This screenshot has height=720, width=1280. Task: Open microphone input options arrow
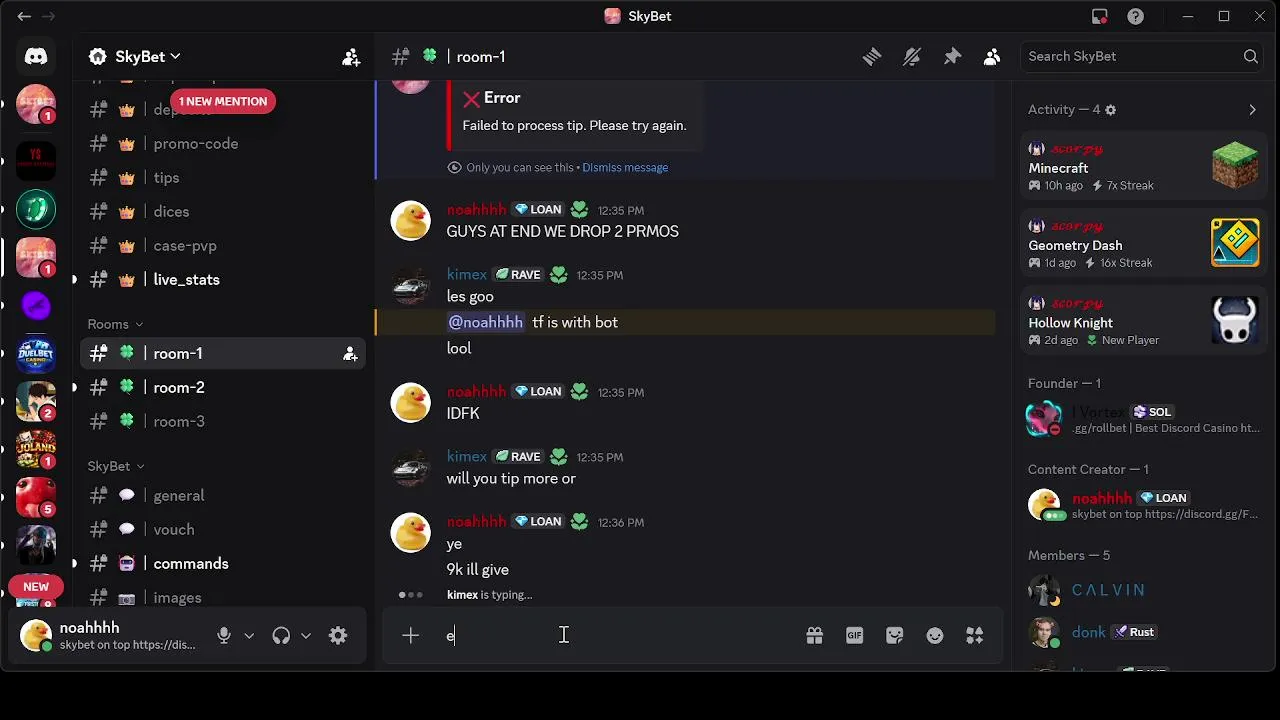point(249,636)
